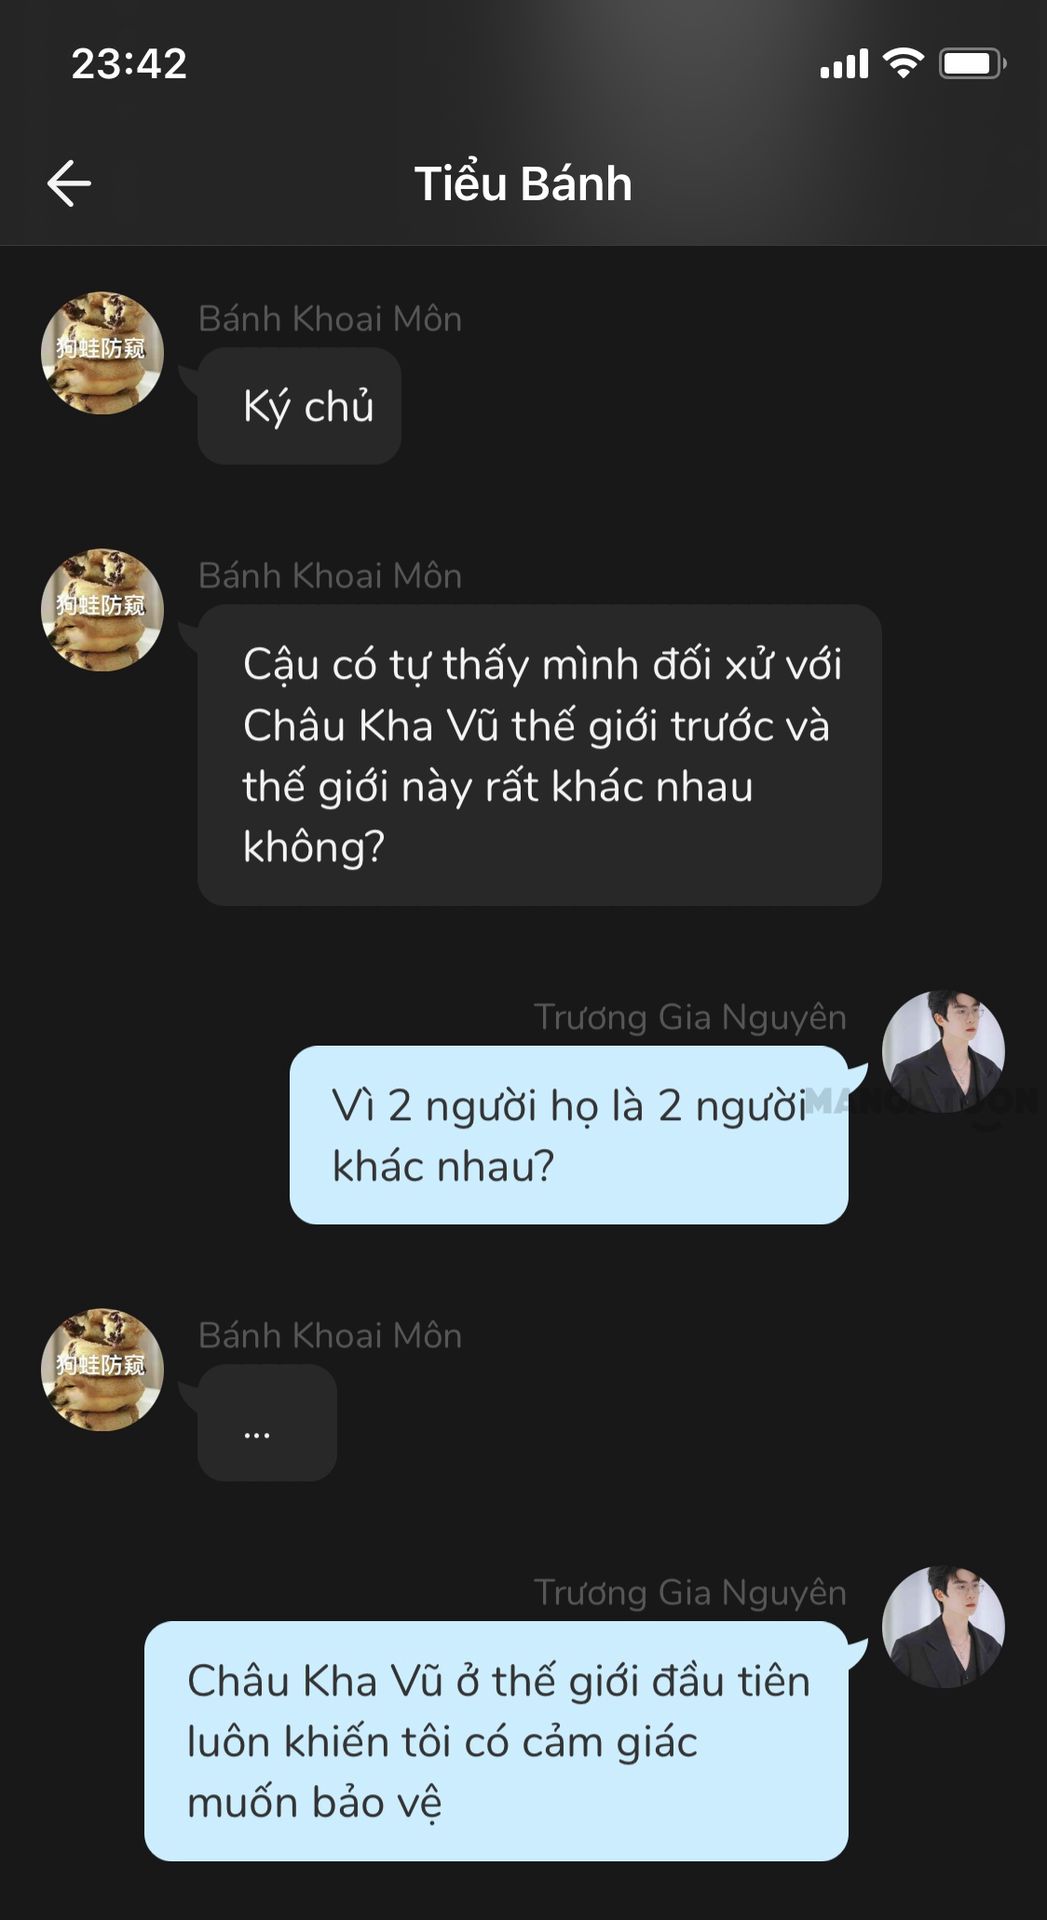Tap Trương Gia Nguyên name above "Vì 2 người"
Viewport: 1047px width, 1920px height.
point(690,1017)
